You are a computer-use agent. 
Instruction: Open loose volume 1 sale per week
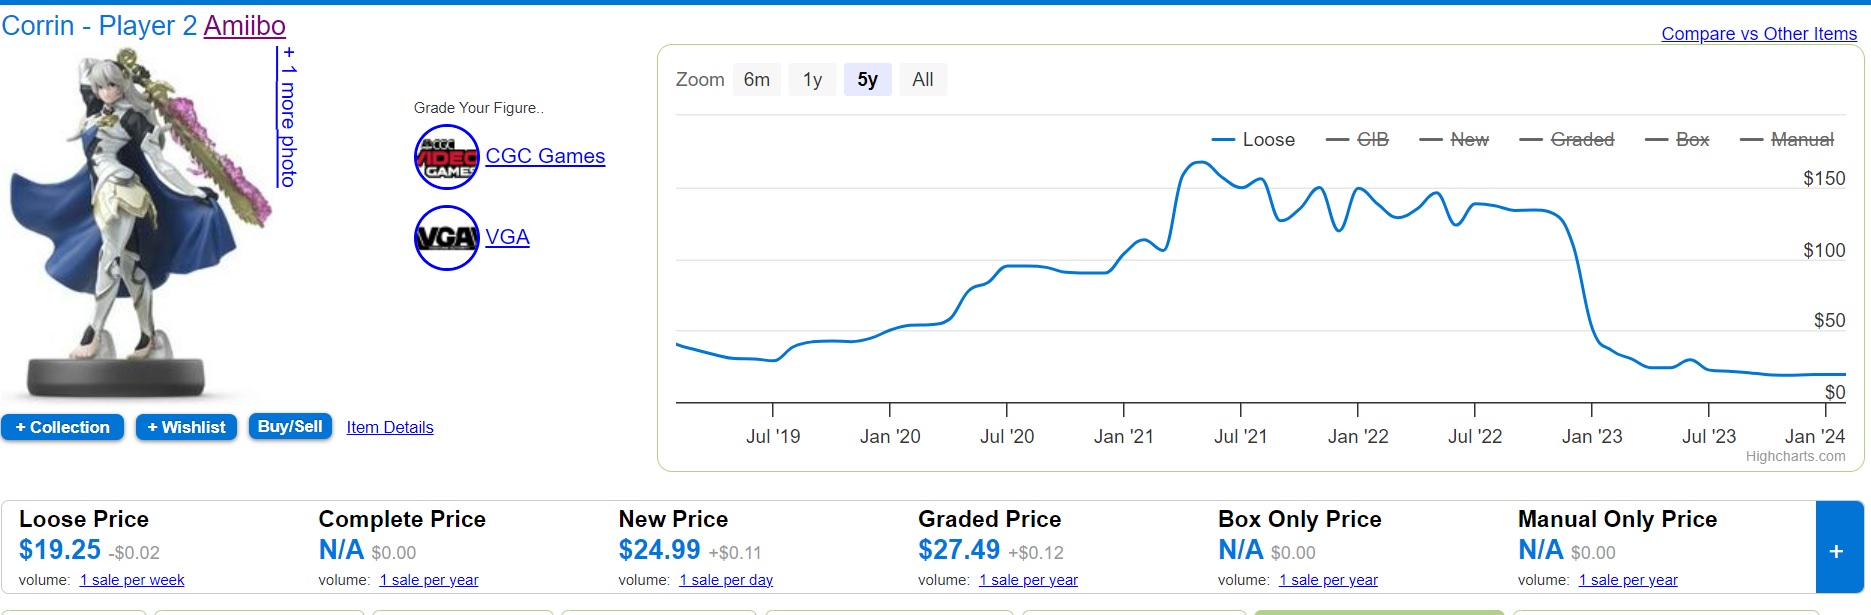(x=132, y=580)
